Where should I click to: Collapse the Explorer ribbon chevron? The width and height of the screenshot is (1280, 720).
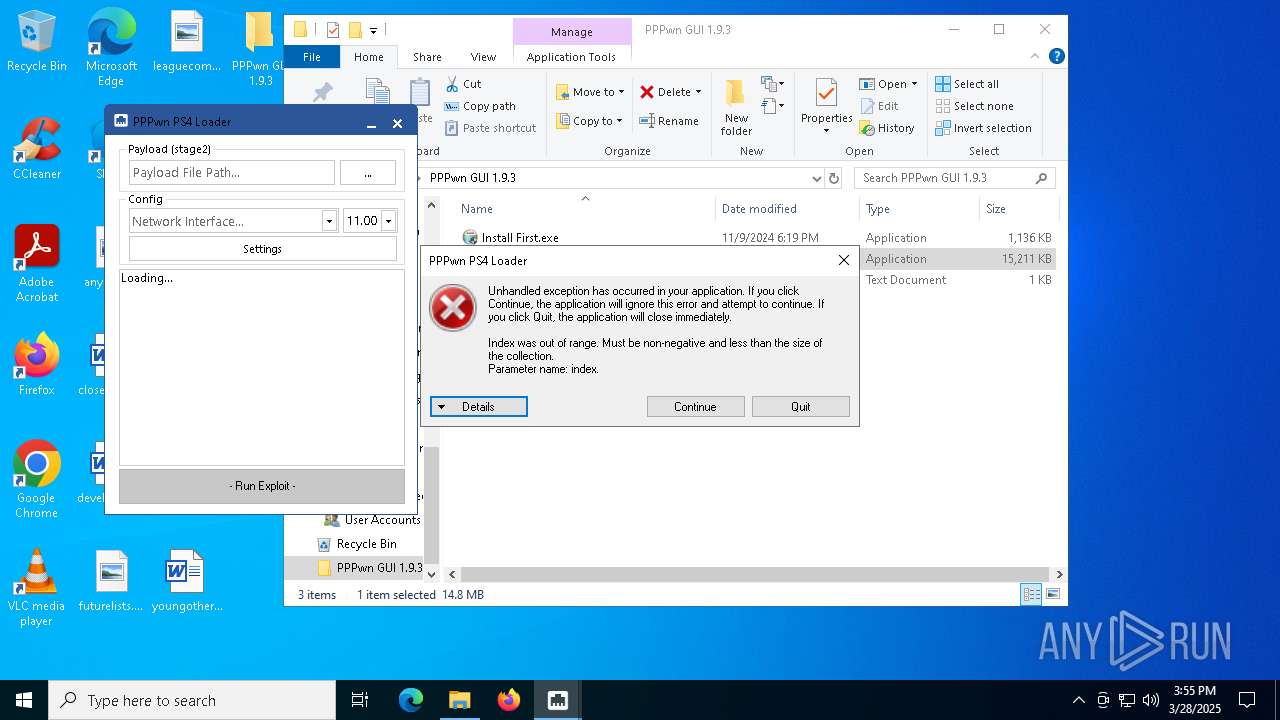(x=1035, y=57)
